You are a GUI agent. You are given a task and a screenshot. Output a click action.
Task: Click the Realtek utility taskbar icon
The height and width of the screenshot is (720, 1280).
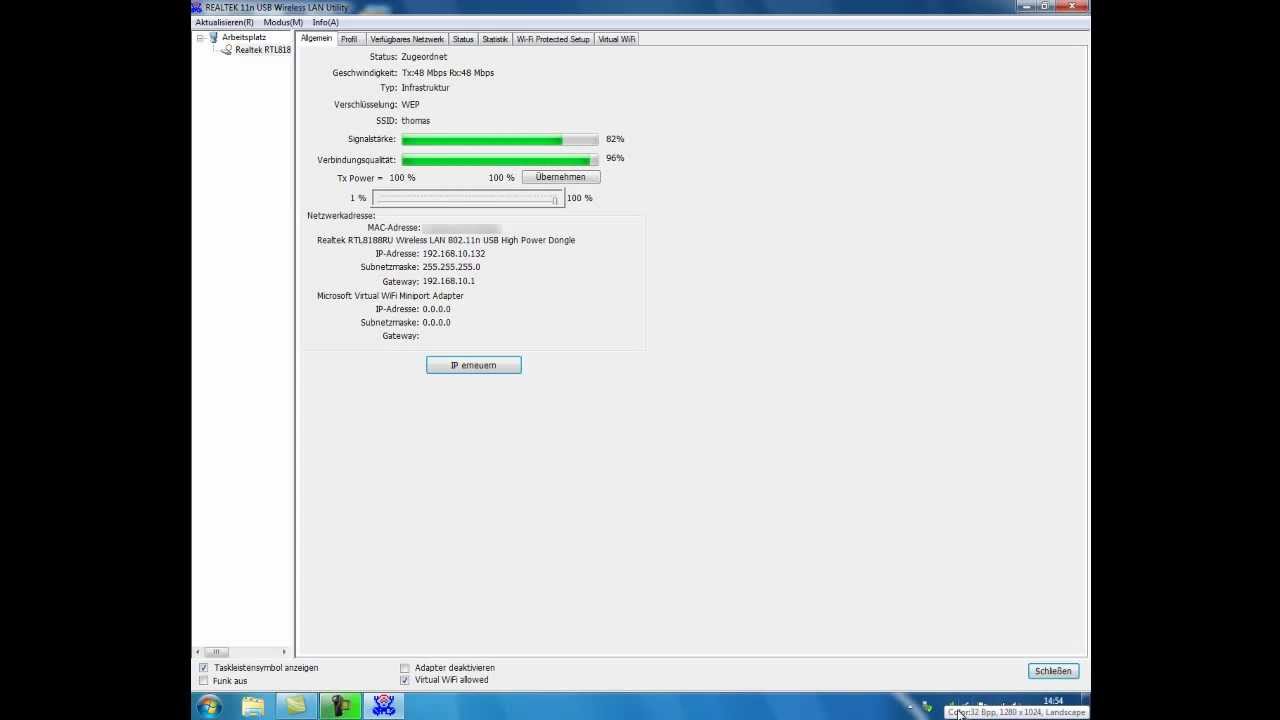tap(384, 707)
